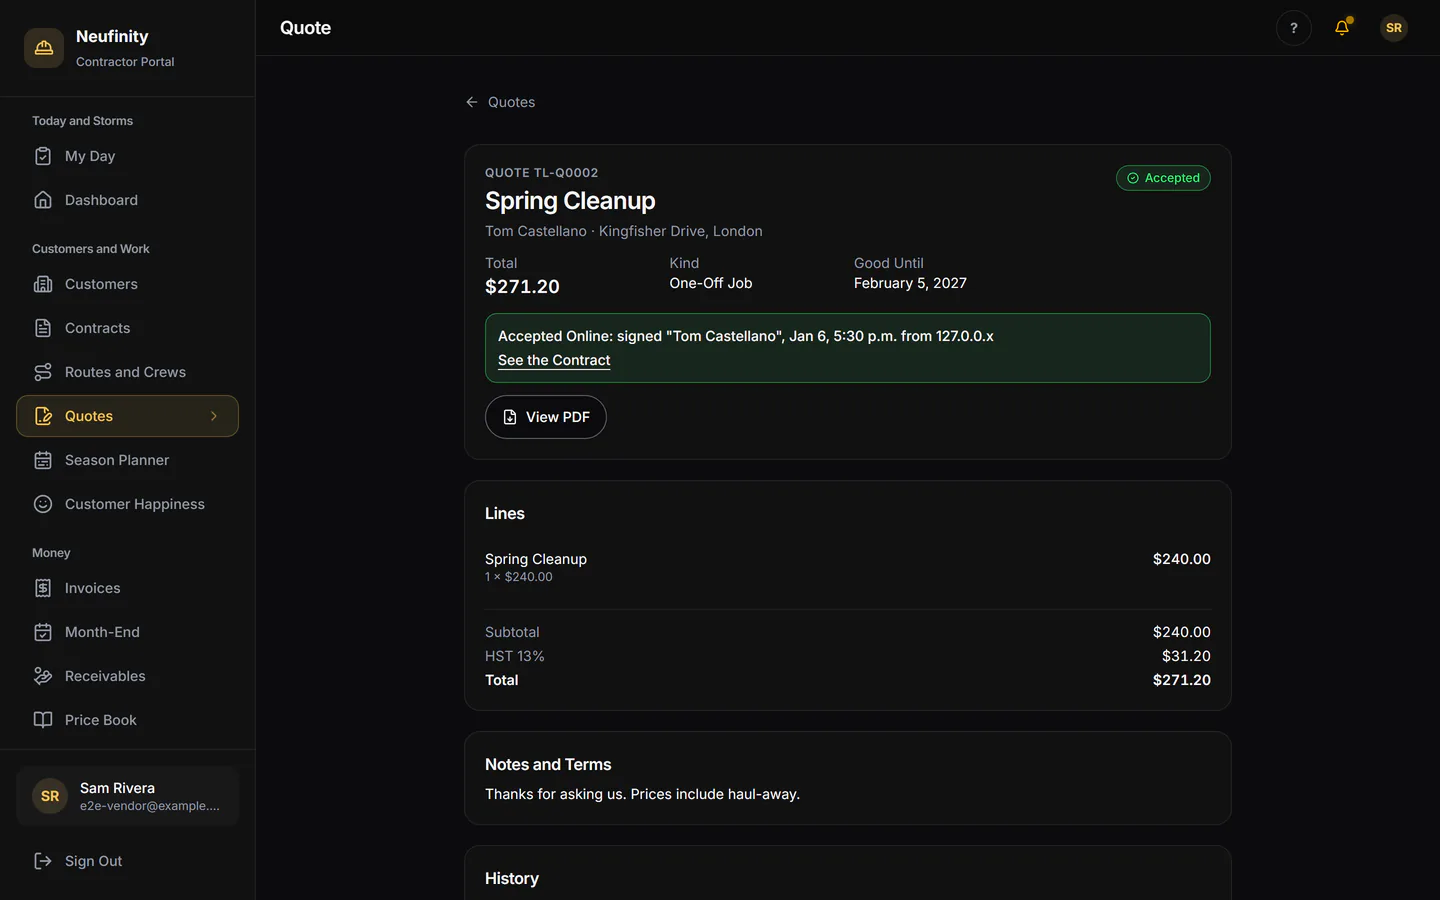Click the Month-End calendar check icon
This screenshot has width=1440, height=900.
[x=43, y=632]
